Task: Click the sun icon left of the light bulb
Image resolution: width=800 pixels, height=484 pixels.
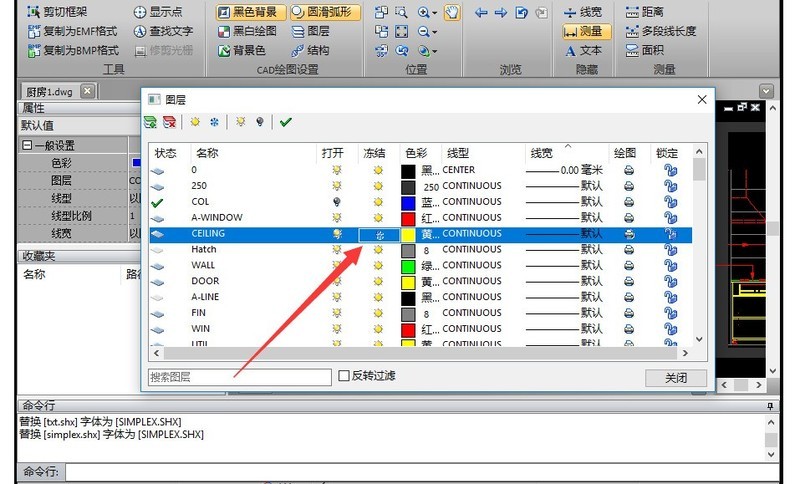Action: [240, 122]
